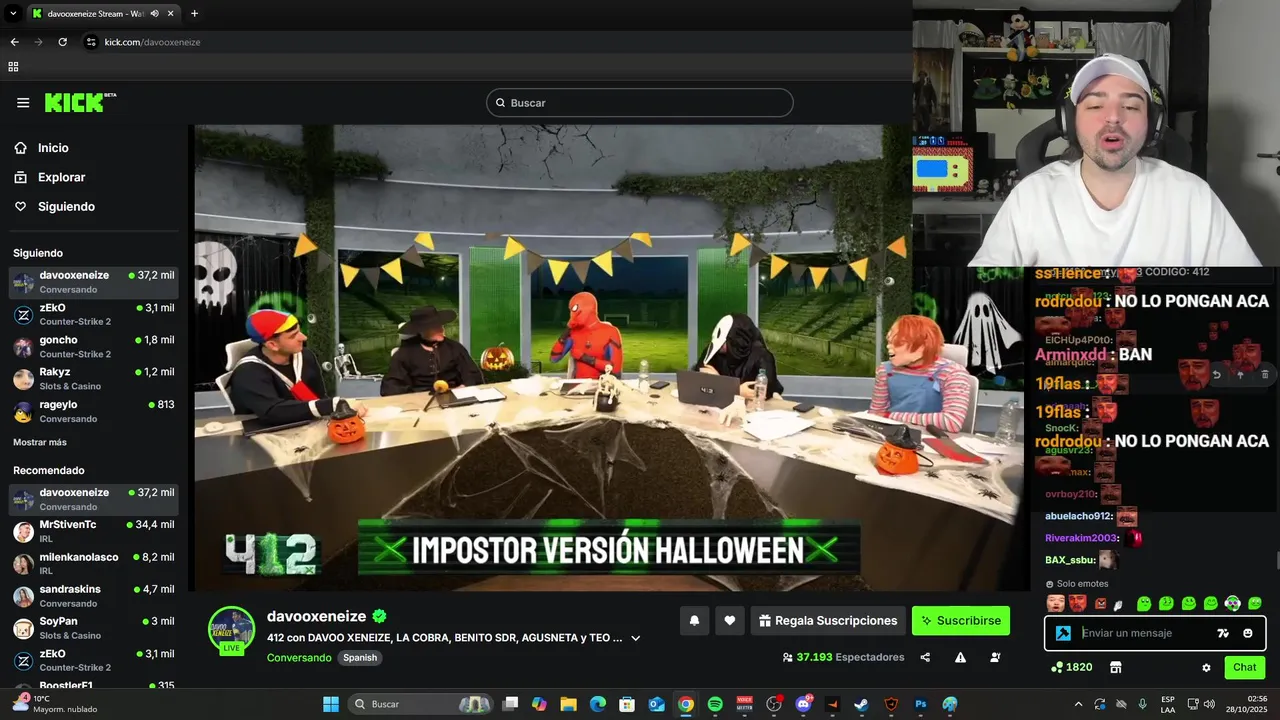Show hidden system tray icons
Viewport: 1280px width, 720px height.
pos(1078,704)
